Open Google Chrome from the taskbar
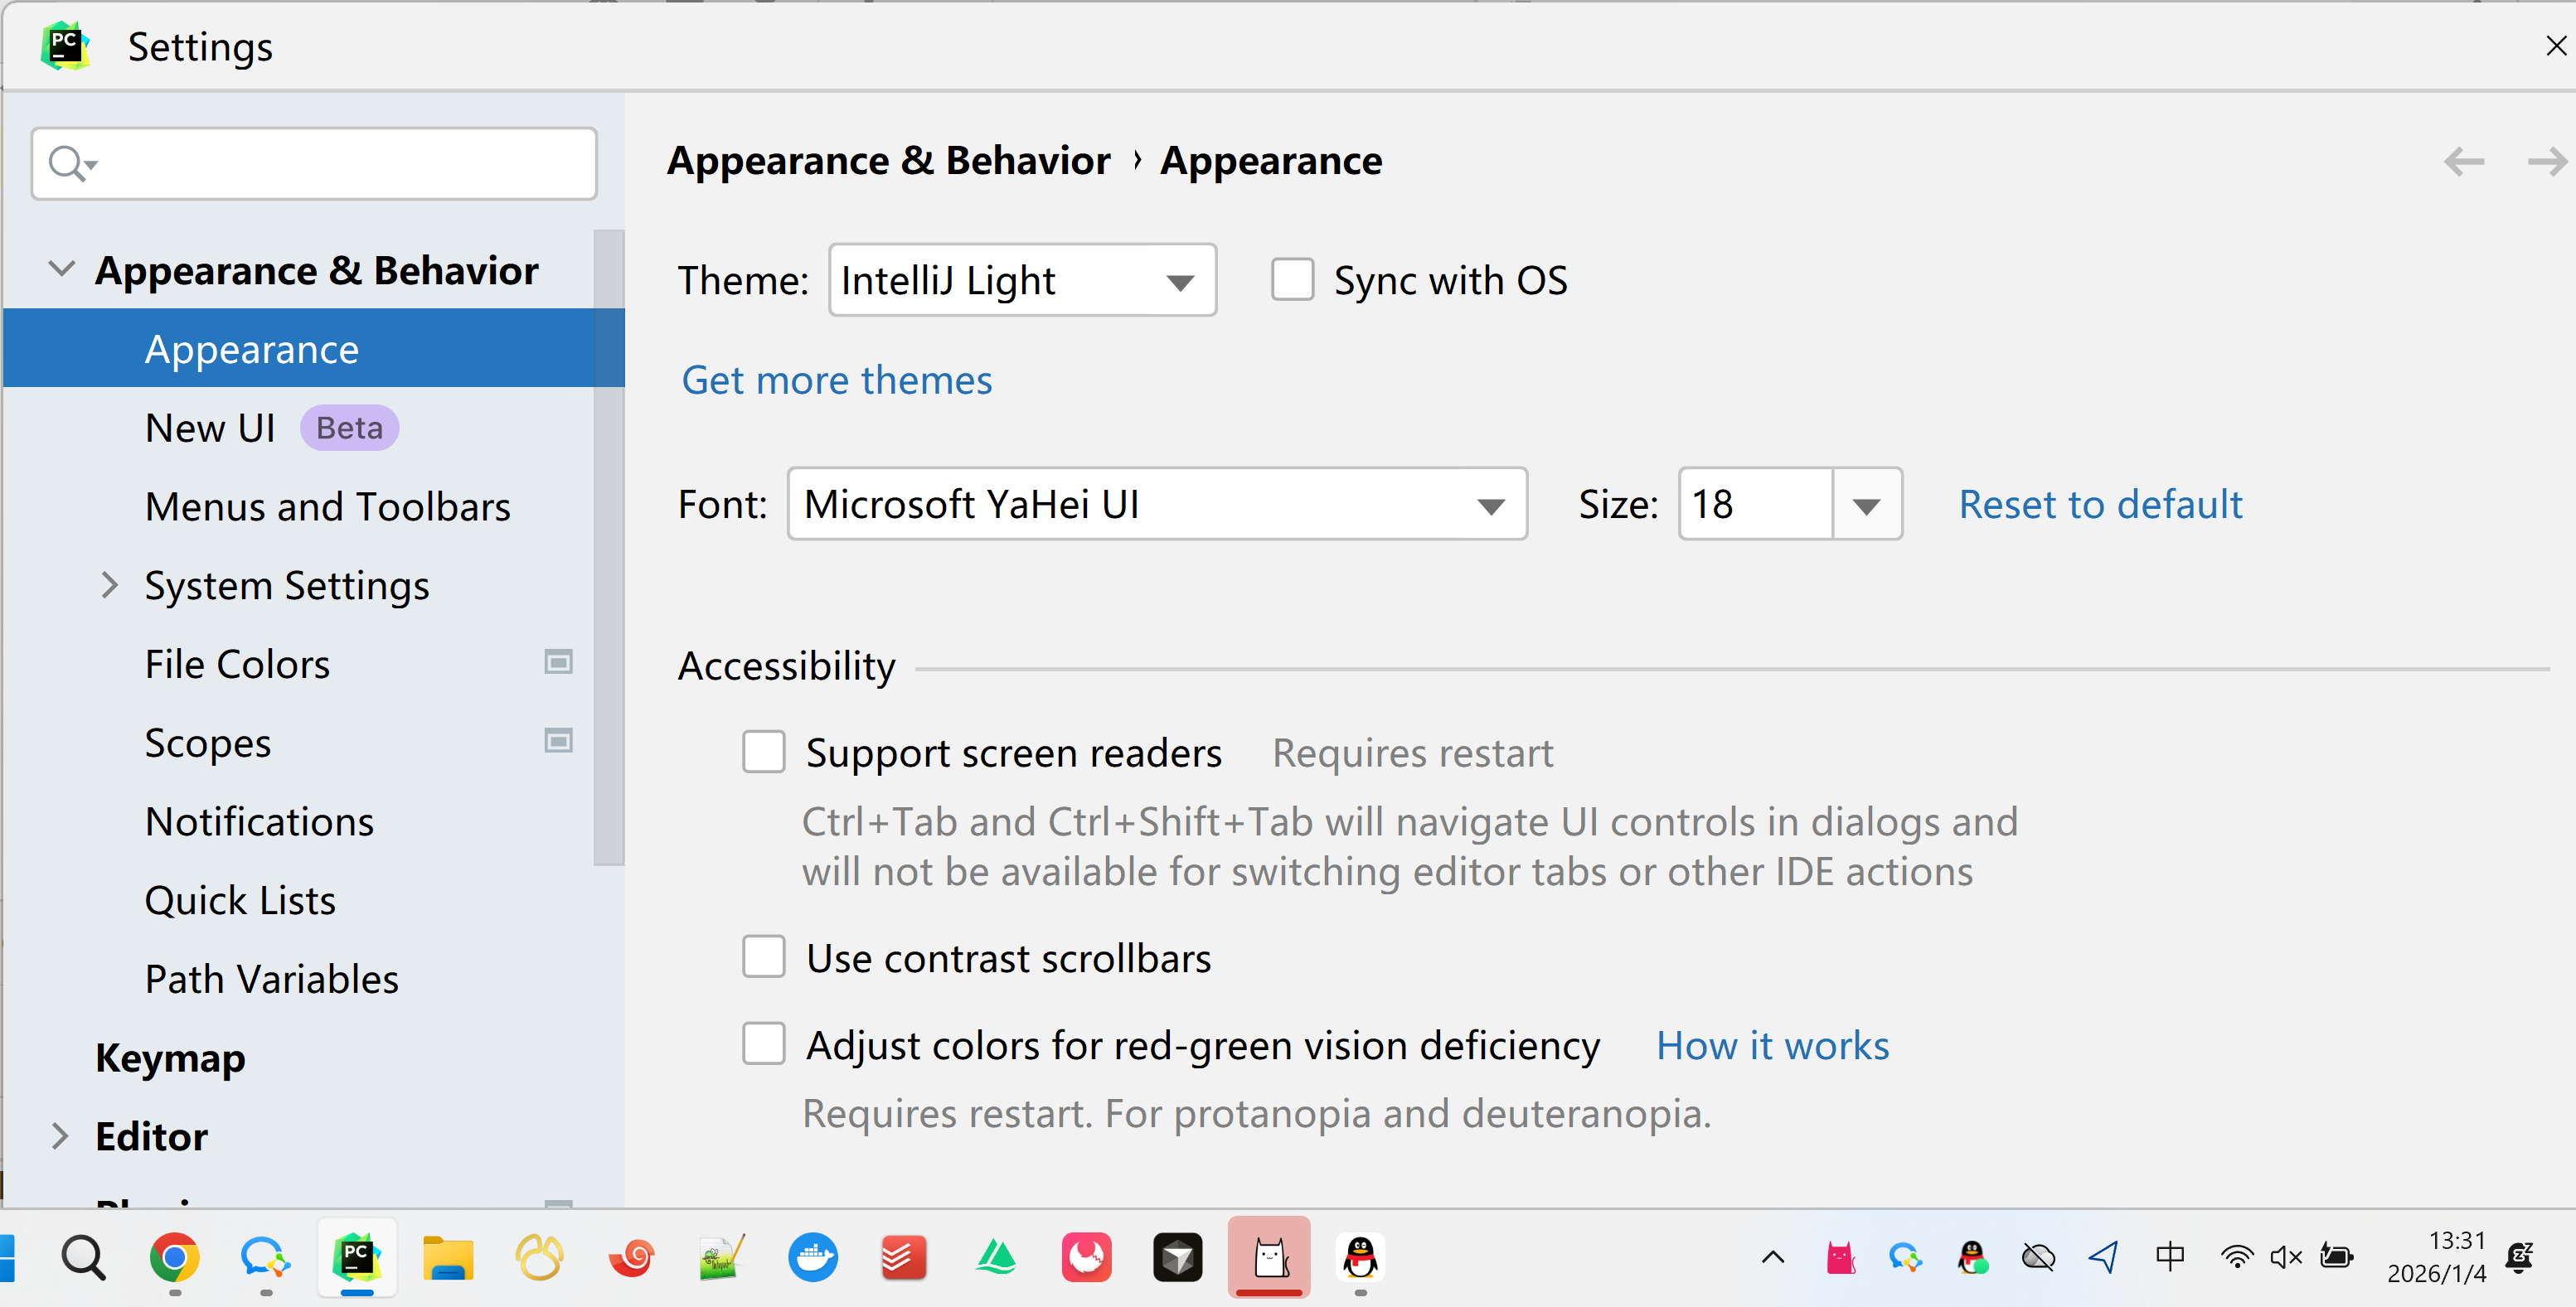The image size is (2576, 1307). point(174,1257)
